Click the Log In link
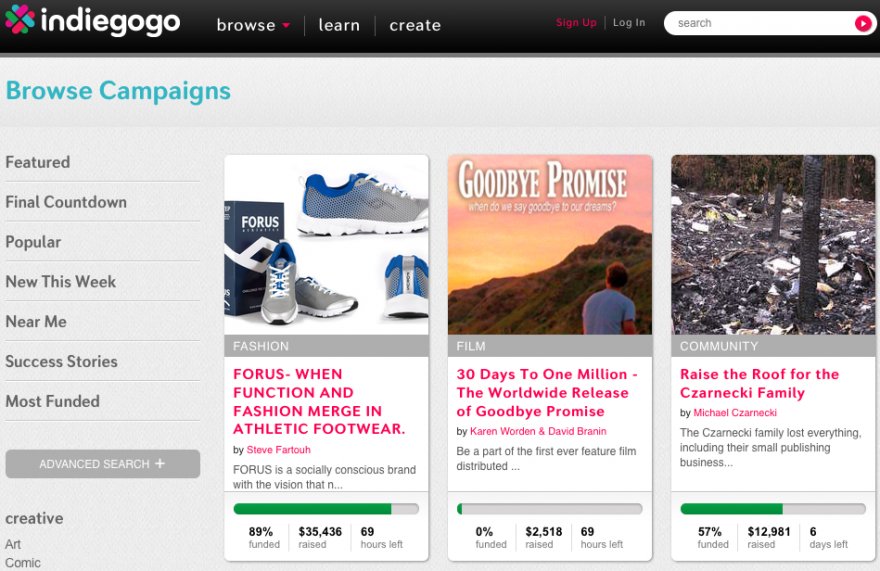880x571 pixels. [629, 23]
